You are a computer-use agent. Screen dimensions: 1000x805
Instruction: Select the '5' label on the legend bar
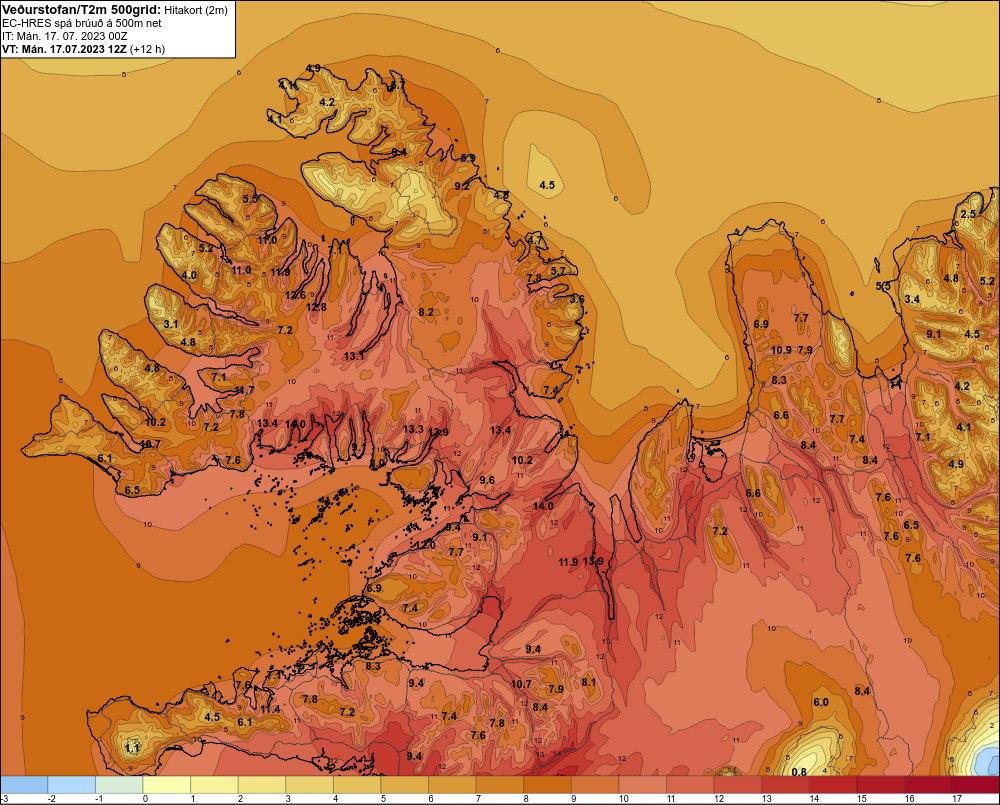pos(383,799)
